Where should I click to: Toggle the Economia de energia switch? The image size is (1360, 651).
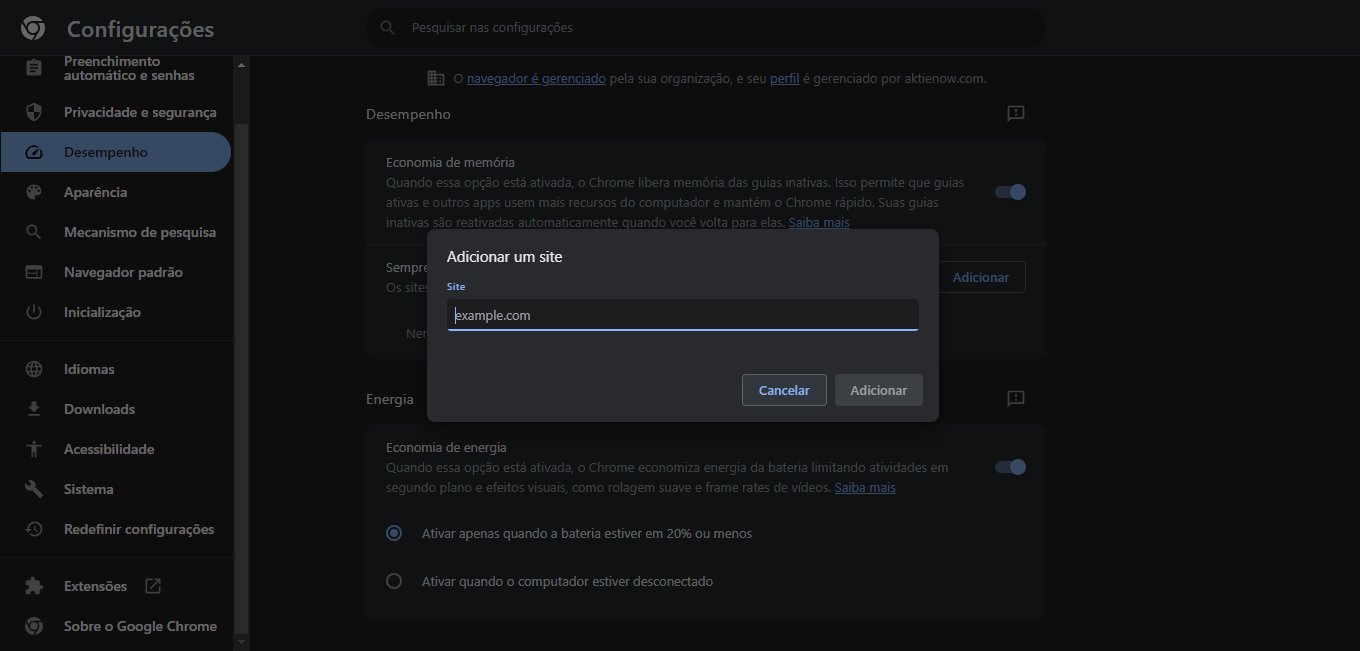pos(1010,467)
